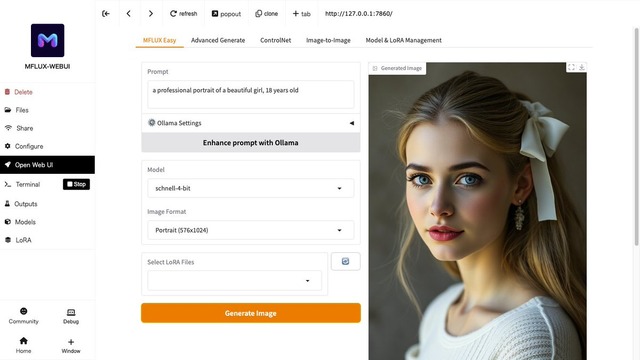Expand the Ollama Settings section
The width and height of the screenshot is (640, 360).
(x=251, y=123)
